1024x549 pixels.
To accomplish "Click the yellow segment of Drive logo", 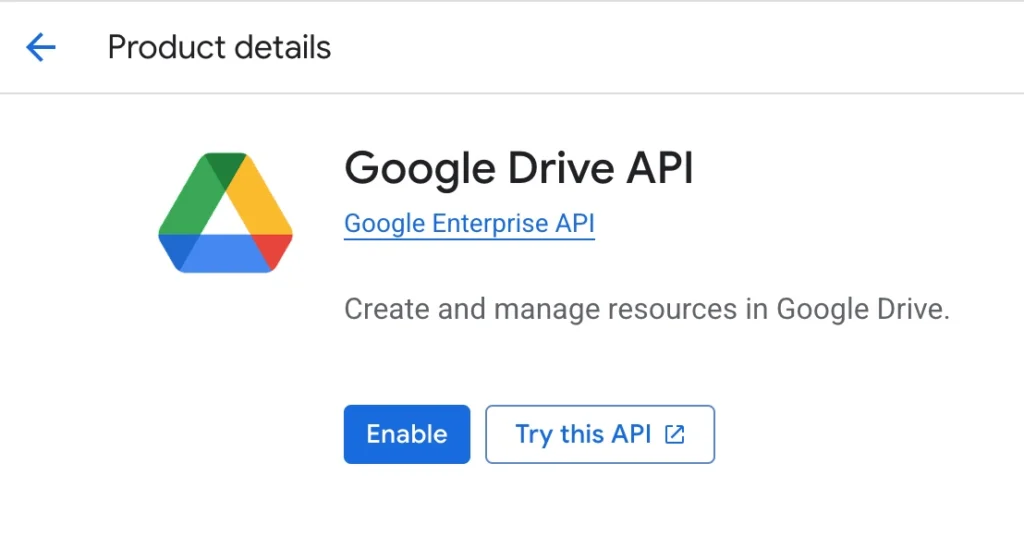I will tap(258, 196).
